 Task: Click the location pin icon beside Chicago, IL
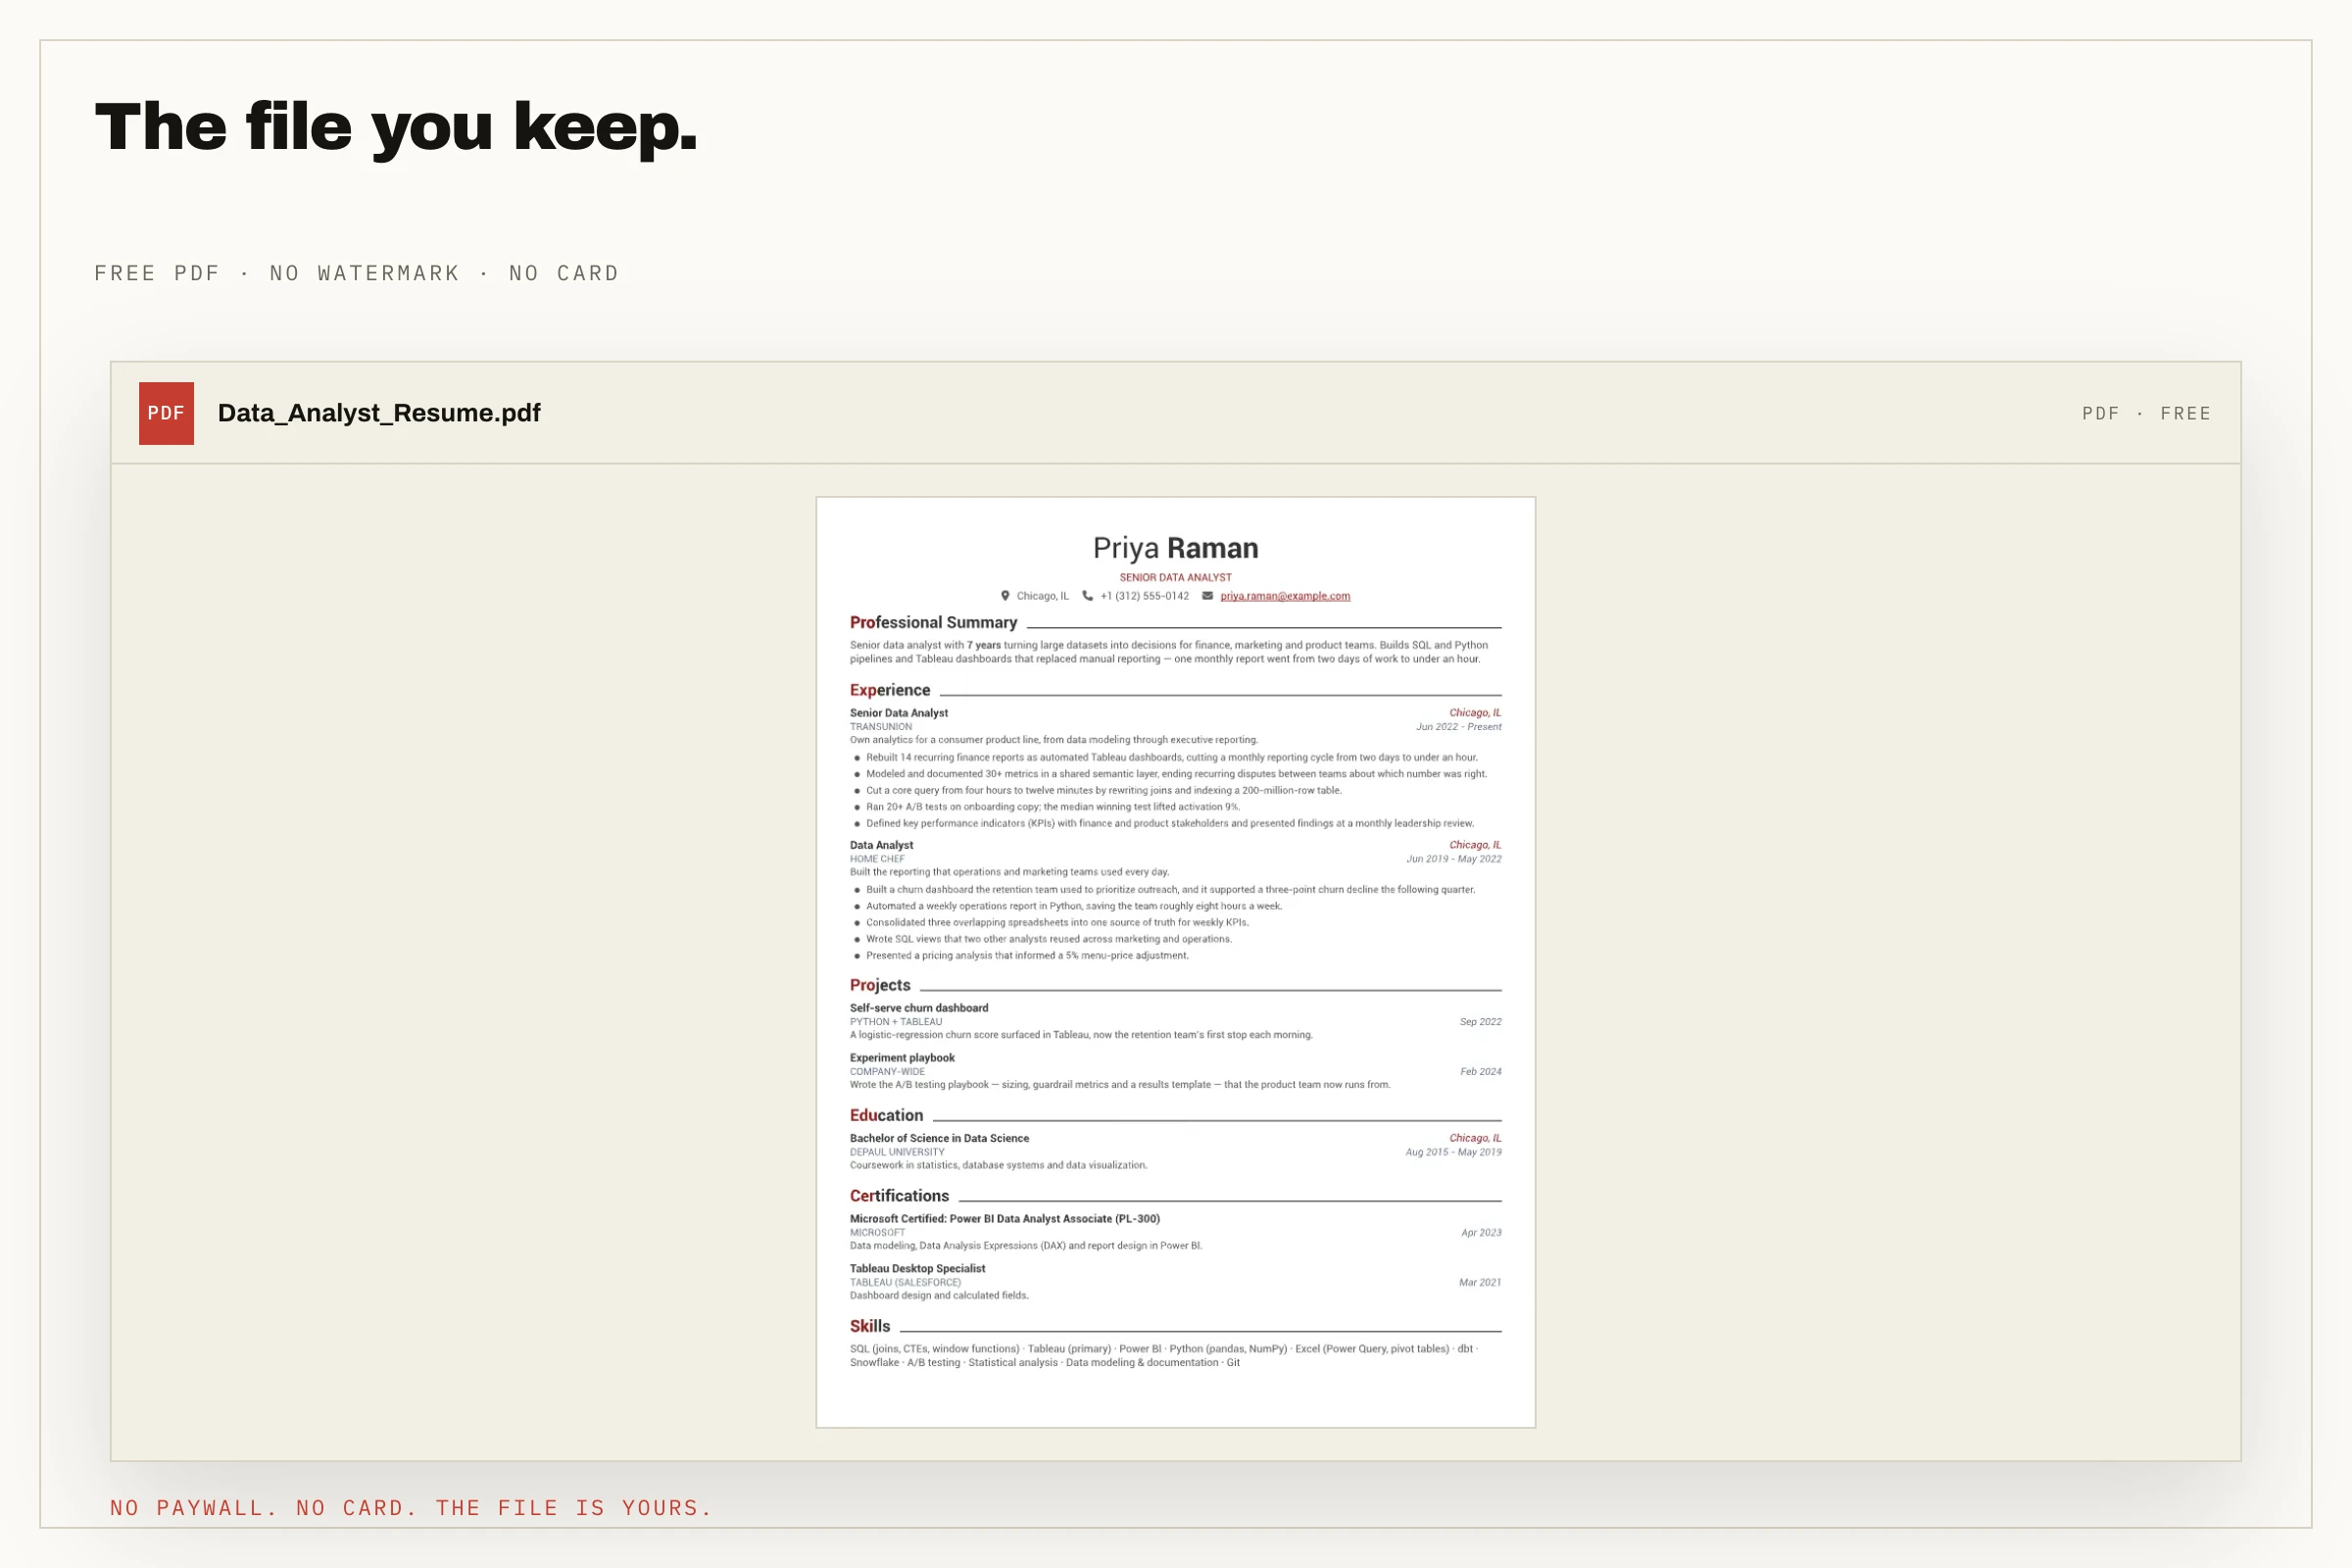pos(1005,596)
